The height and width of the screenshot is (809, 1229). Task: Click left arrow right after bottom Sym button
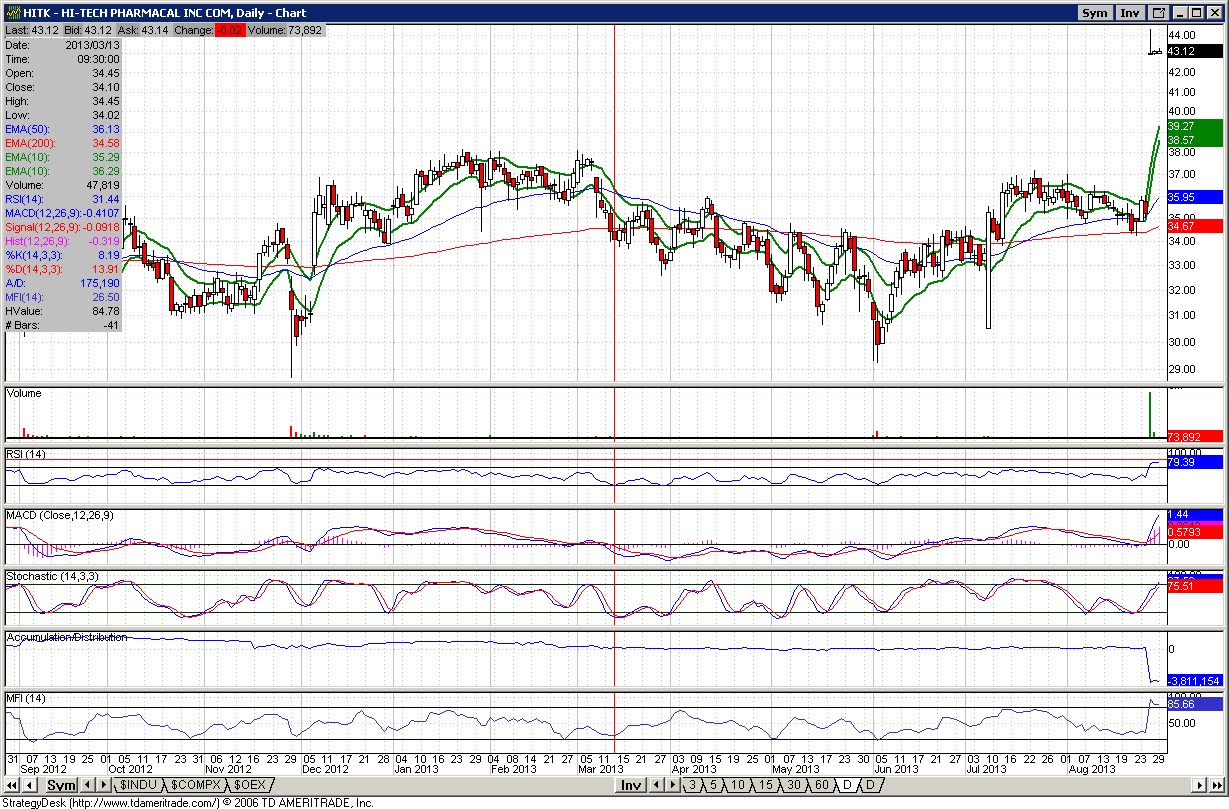pyautogui.click(x=87, y=785)
